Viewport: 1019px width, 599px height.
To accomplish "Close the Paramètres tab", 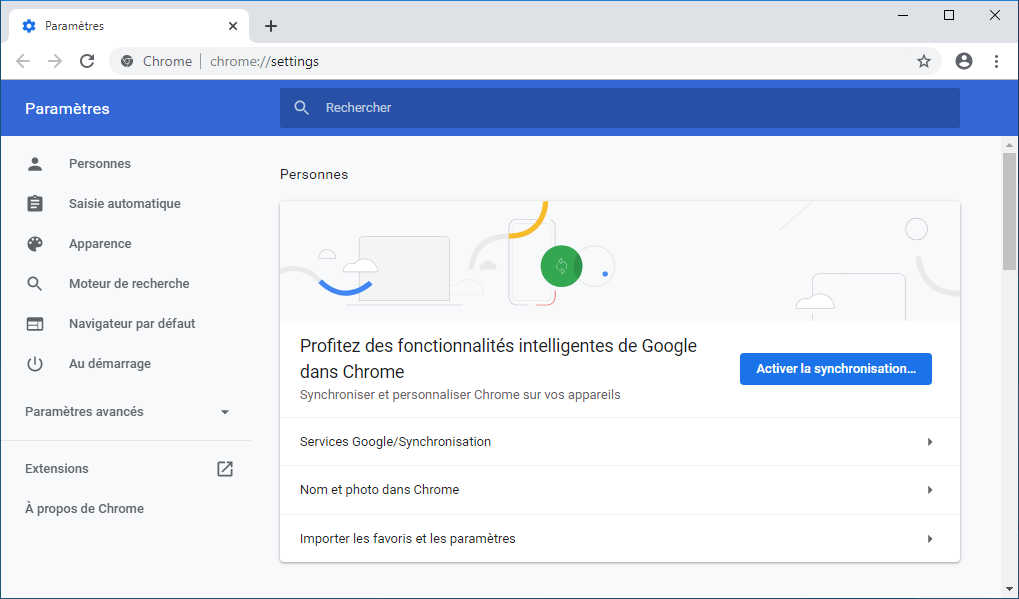I will coord(233,26).
